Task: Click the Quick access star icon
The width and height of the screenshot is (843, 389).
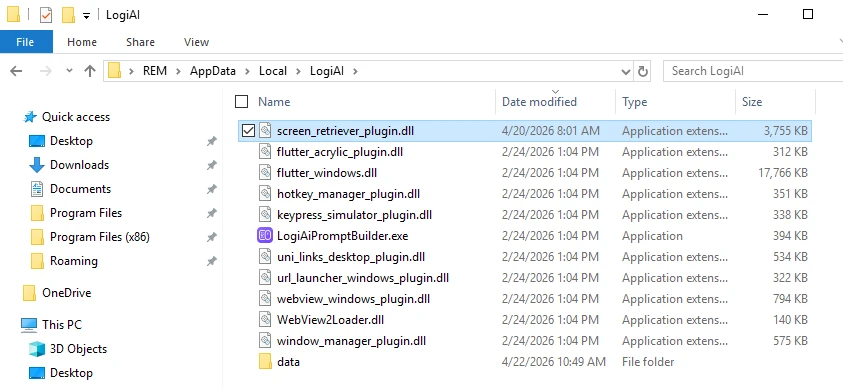Action: pos(31,117)
